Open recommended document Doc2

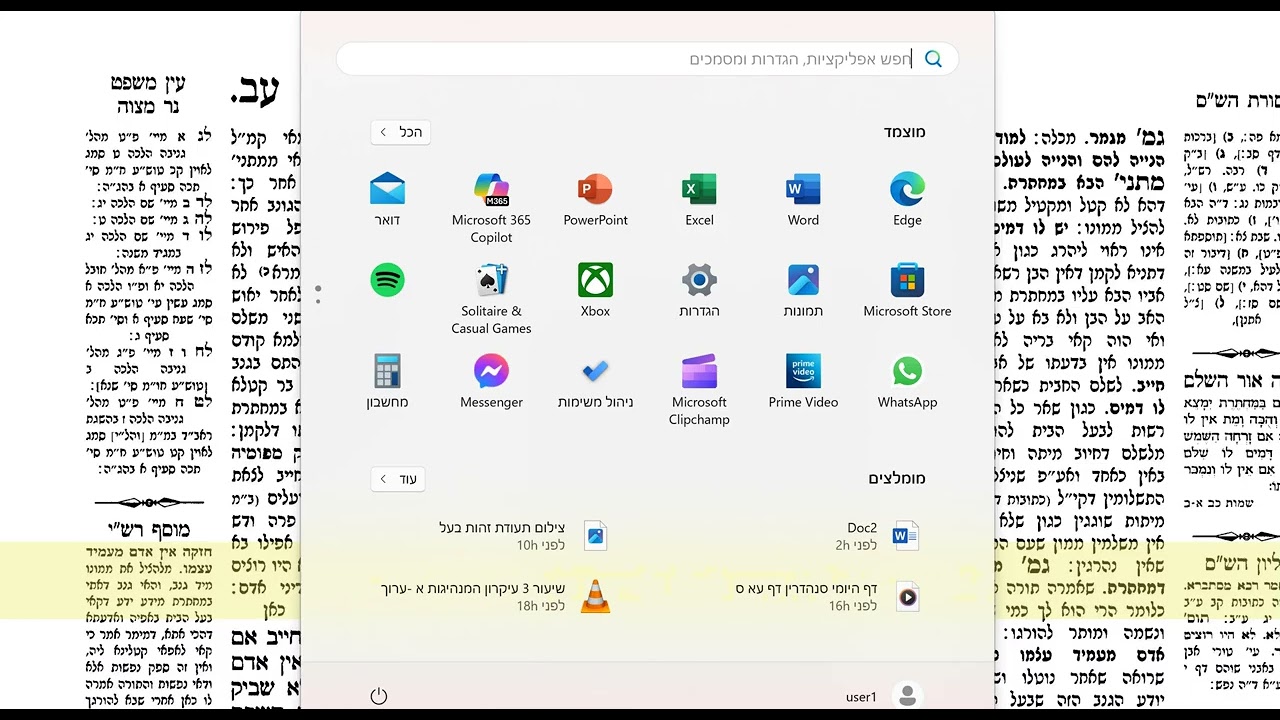pyautogui.click(x=876, y=536)
